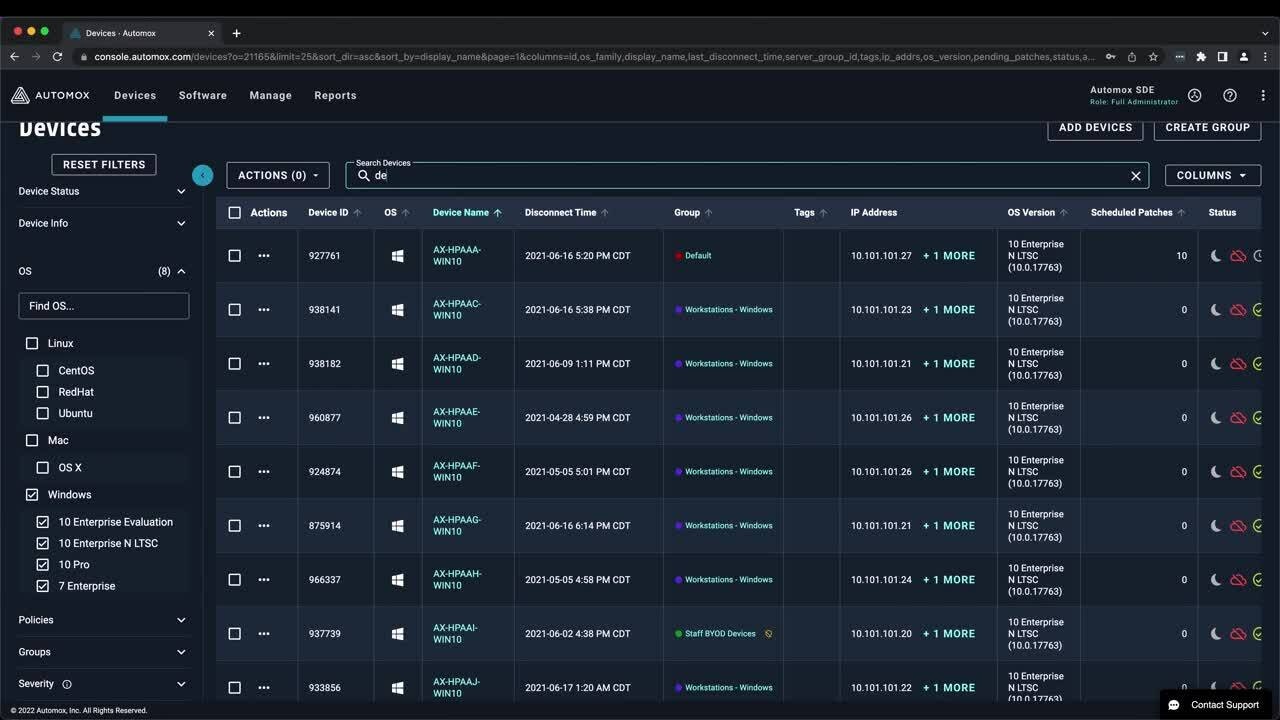Switch to the Software tab
Image resolution: width=1280 pixels, height=720 pixels.
point(203,96)
